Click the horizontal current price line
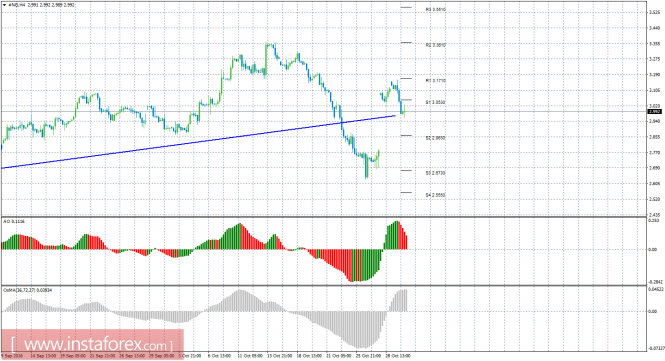 click(324, 112)
